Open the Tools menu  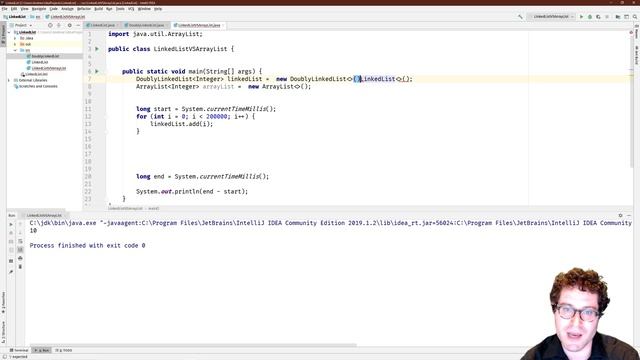tap(120, 9)
